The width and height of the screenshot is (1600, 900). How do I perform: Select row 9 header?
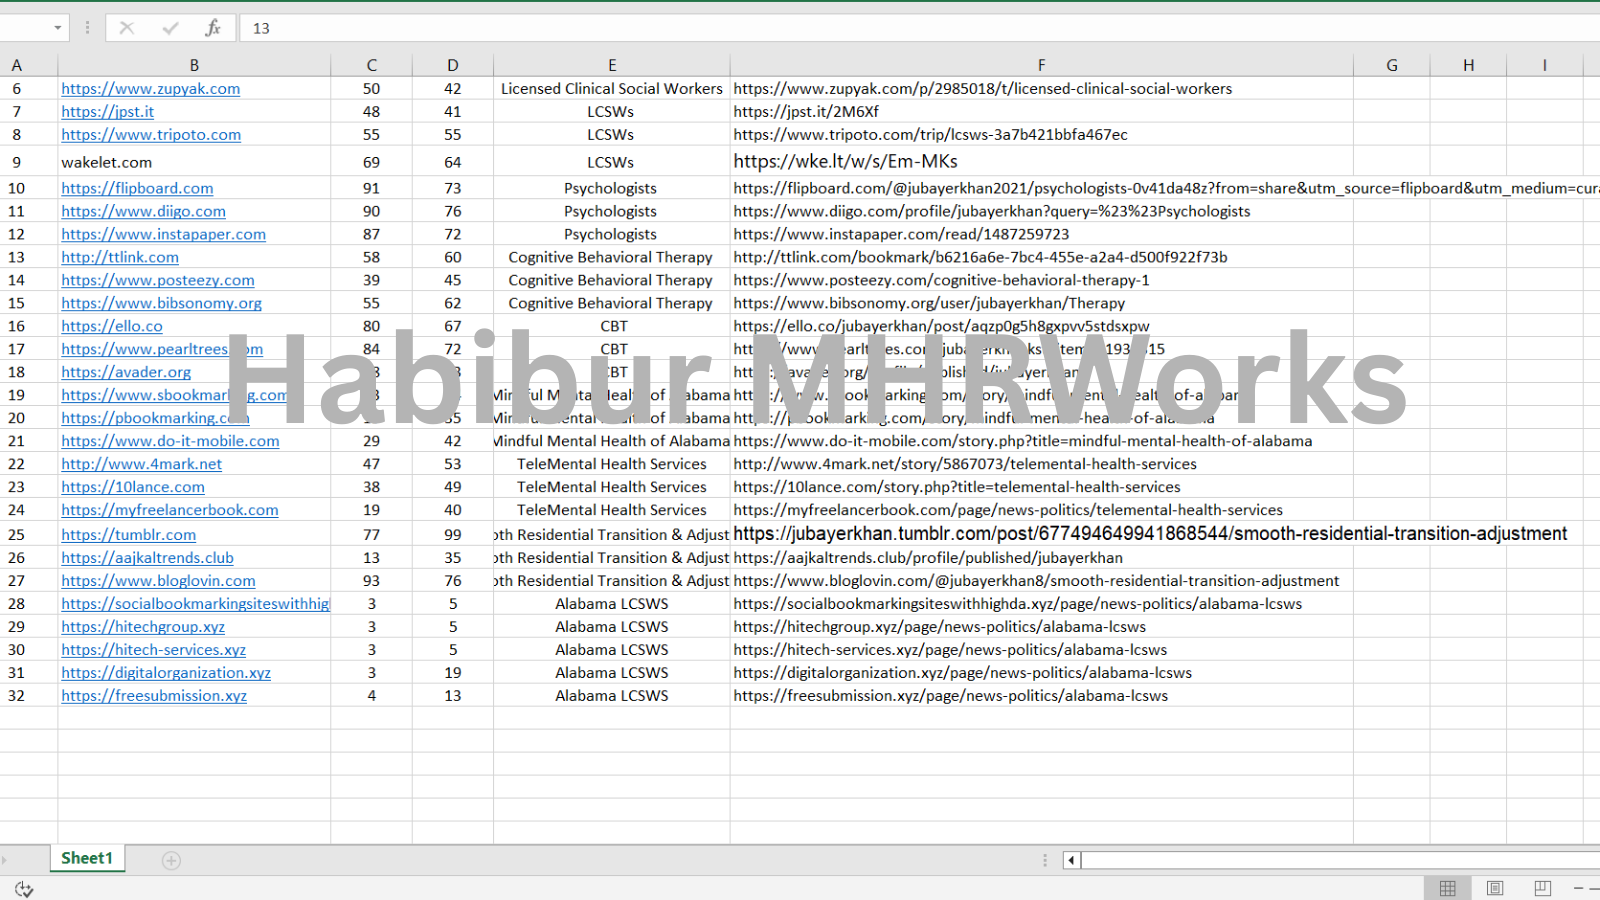coord(17,162)
